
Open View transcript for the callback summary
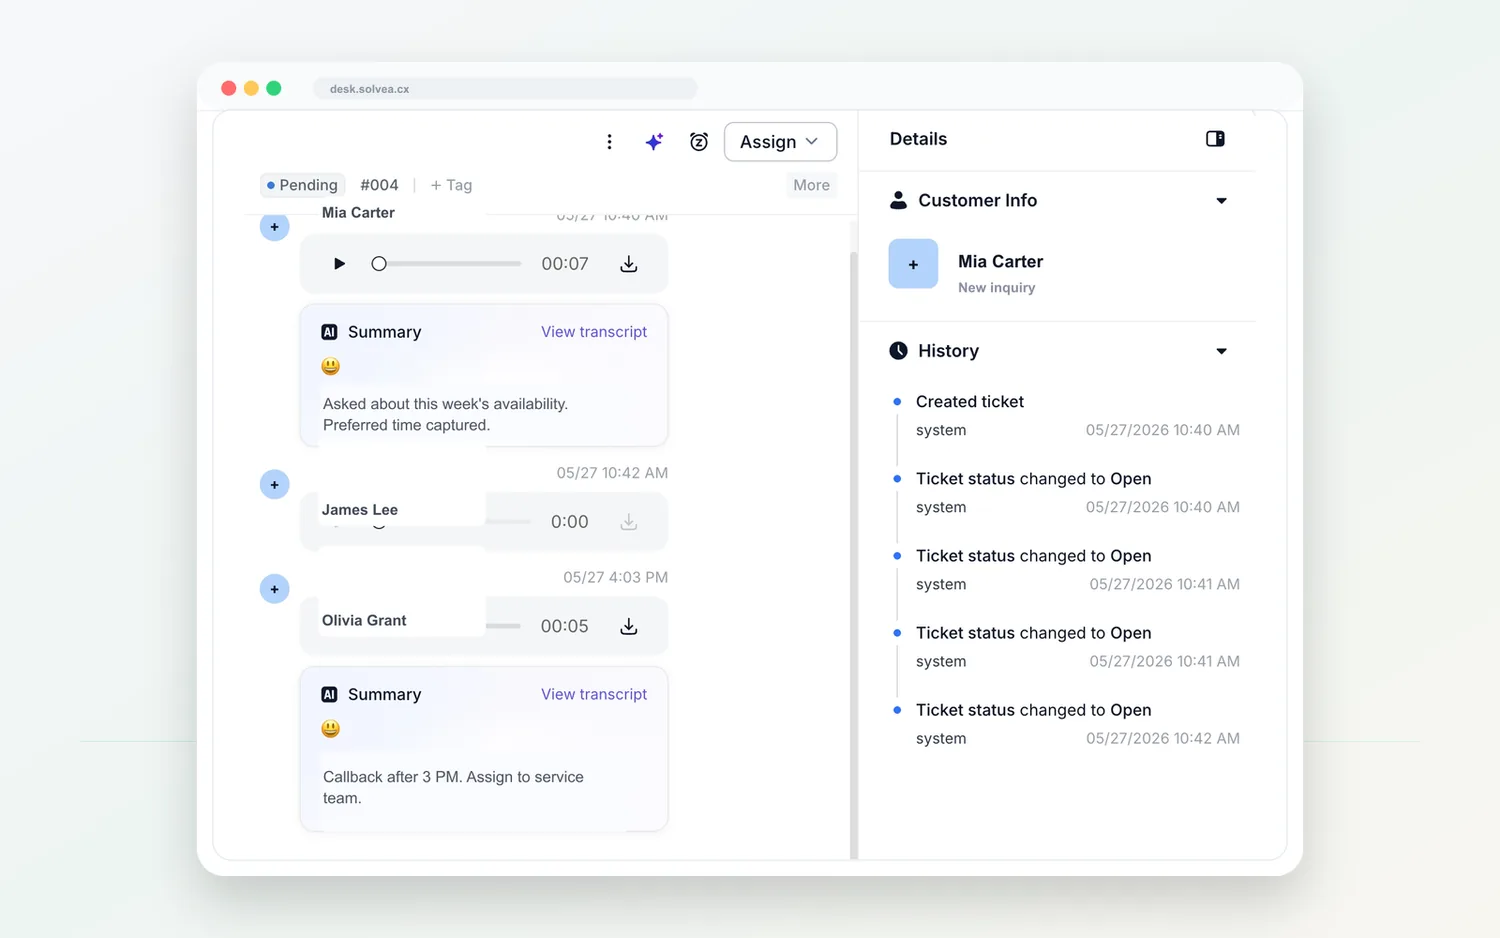tap(594, 694)
